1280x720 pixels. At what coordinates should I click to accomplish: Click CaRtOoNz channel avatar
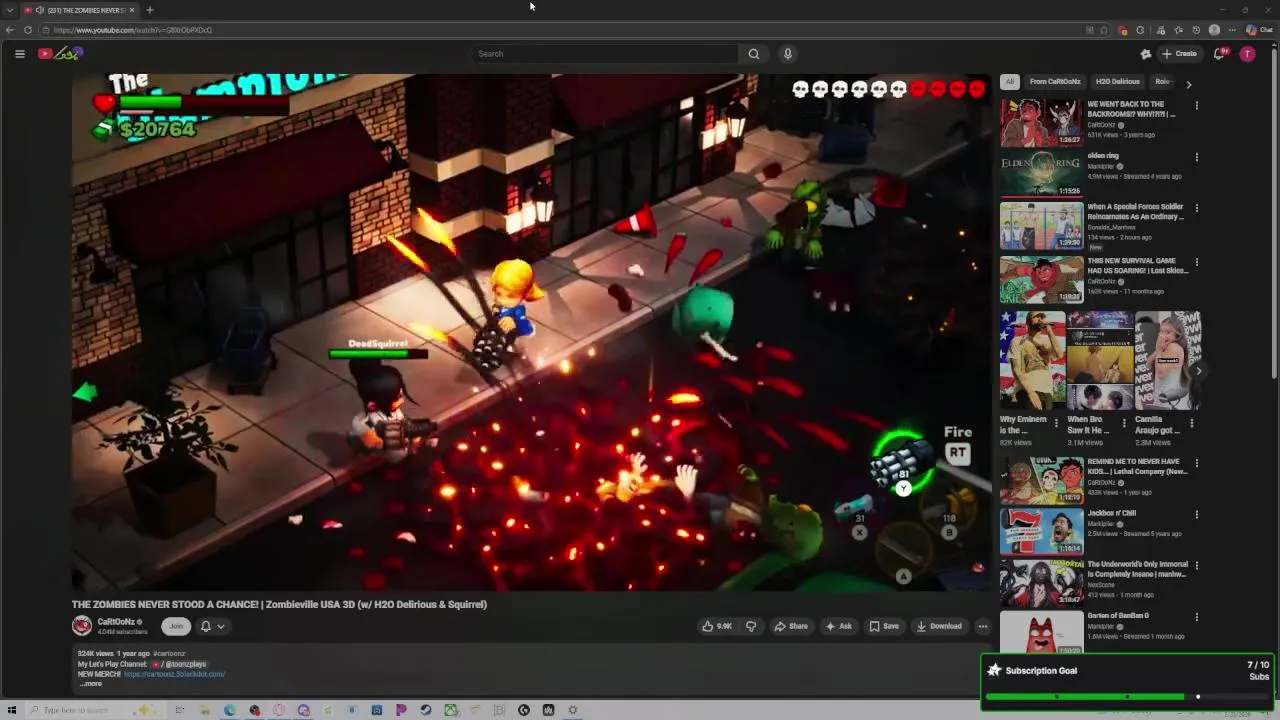[82, 626]
